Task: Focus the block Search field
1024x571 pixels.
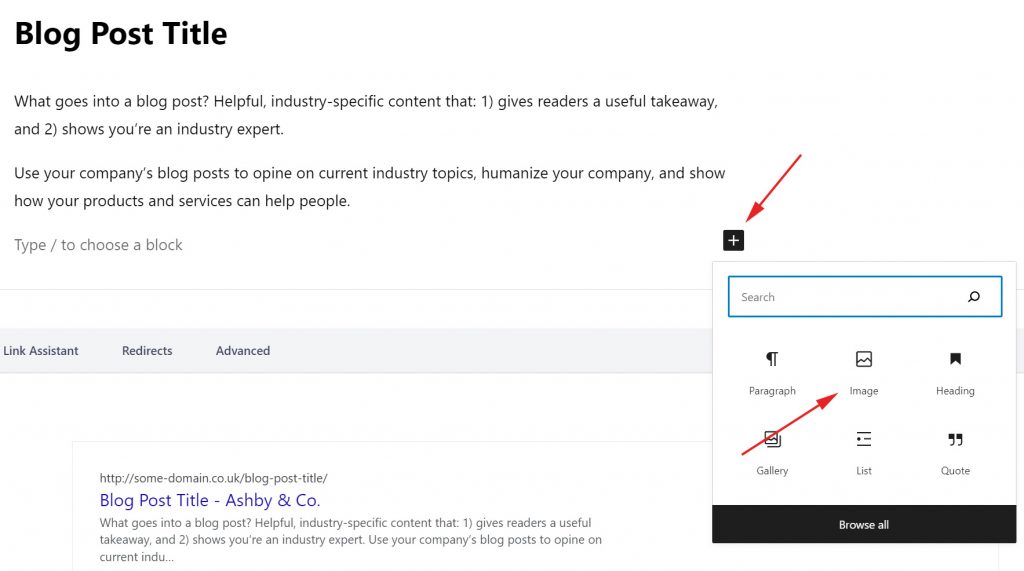Action: (x=865, y=297)
